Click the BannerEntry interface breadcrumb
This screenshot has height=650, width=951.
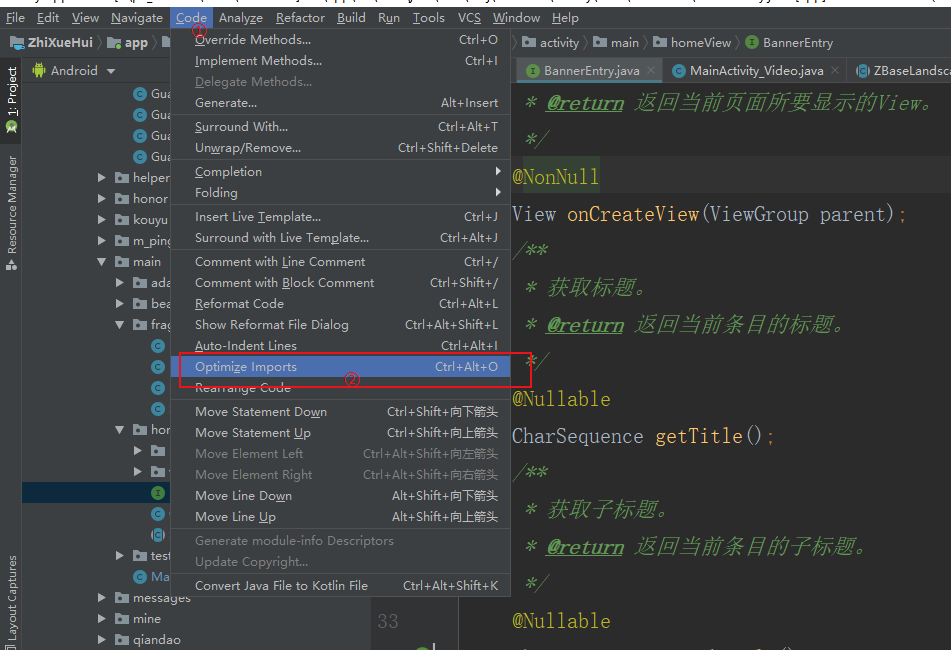pyautogui.click(x=789, y=42)
